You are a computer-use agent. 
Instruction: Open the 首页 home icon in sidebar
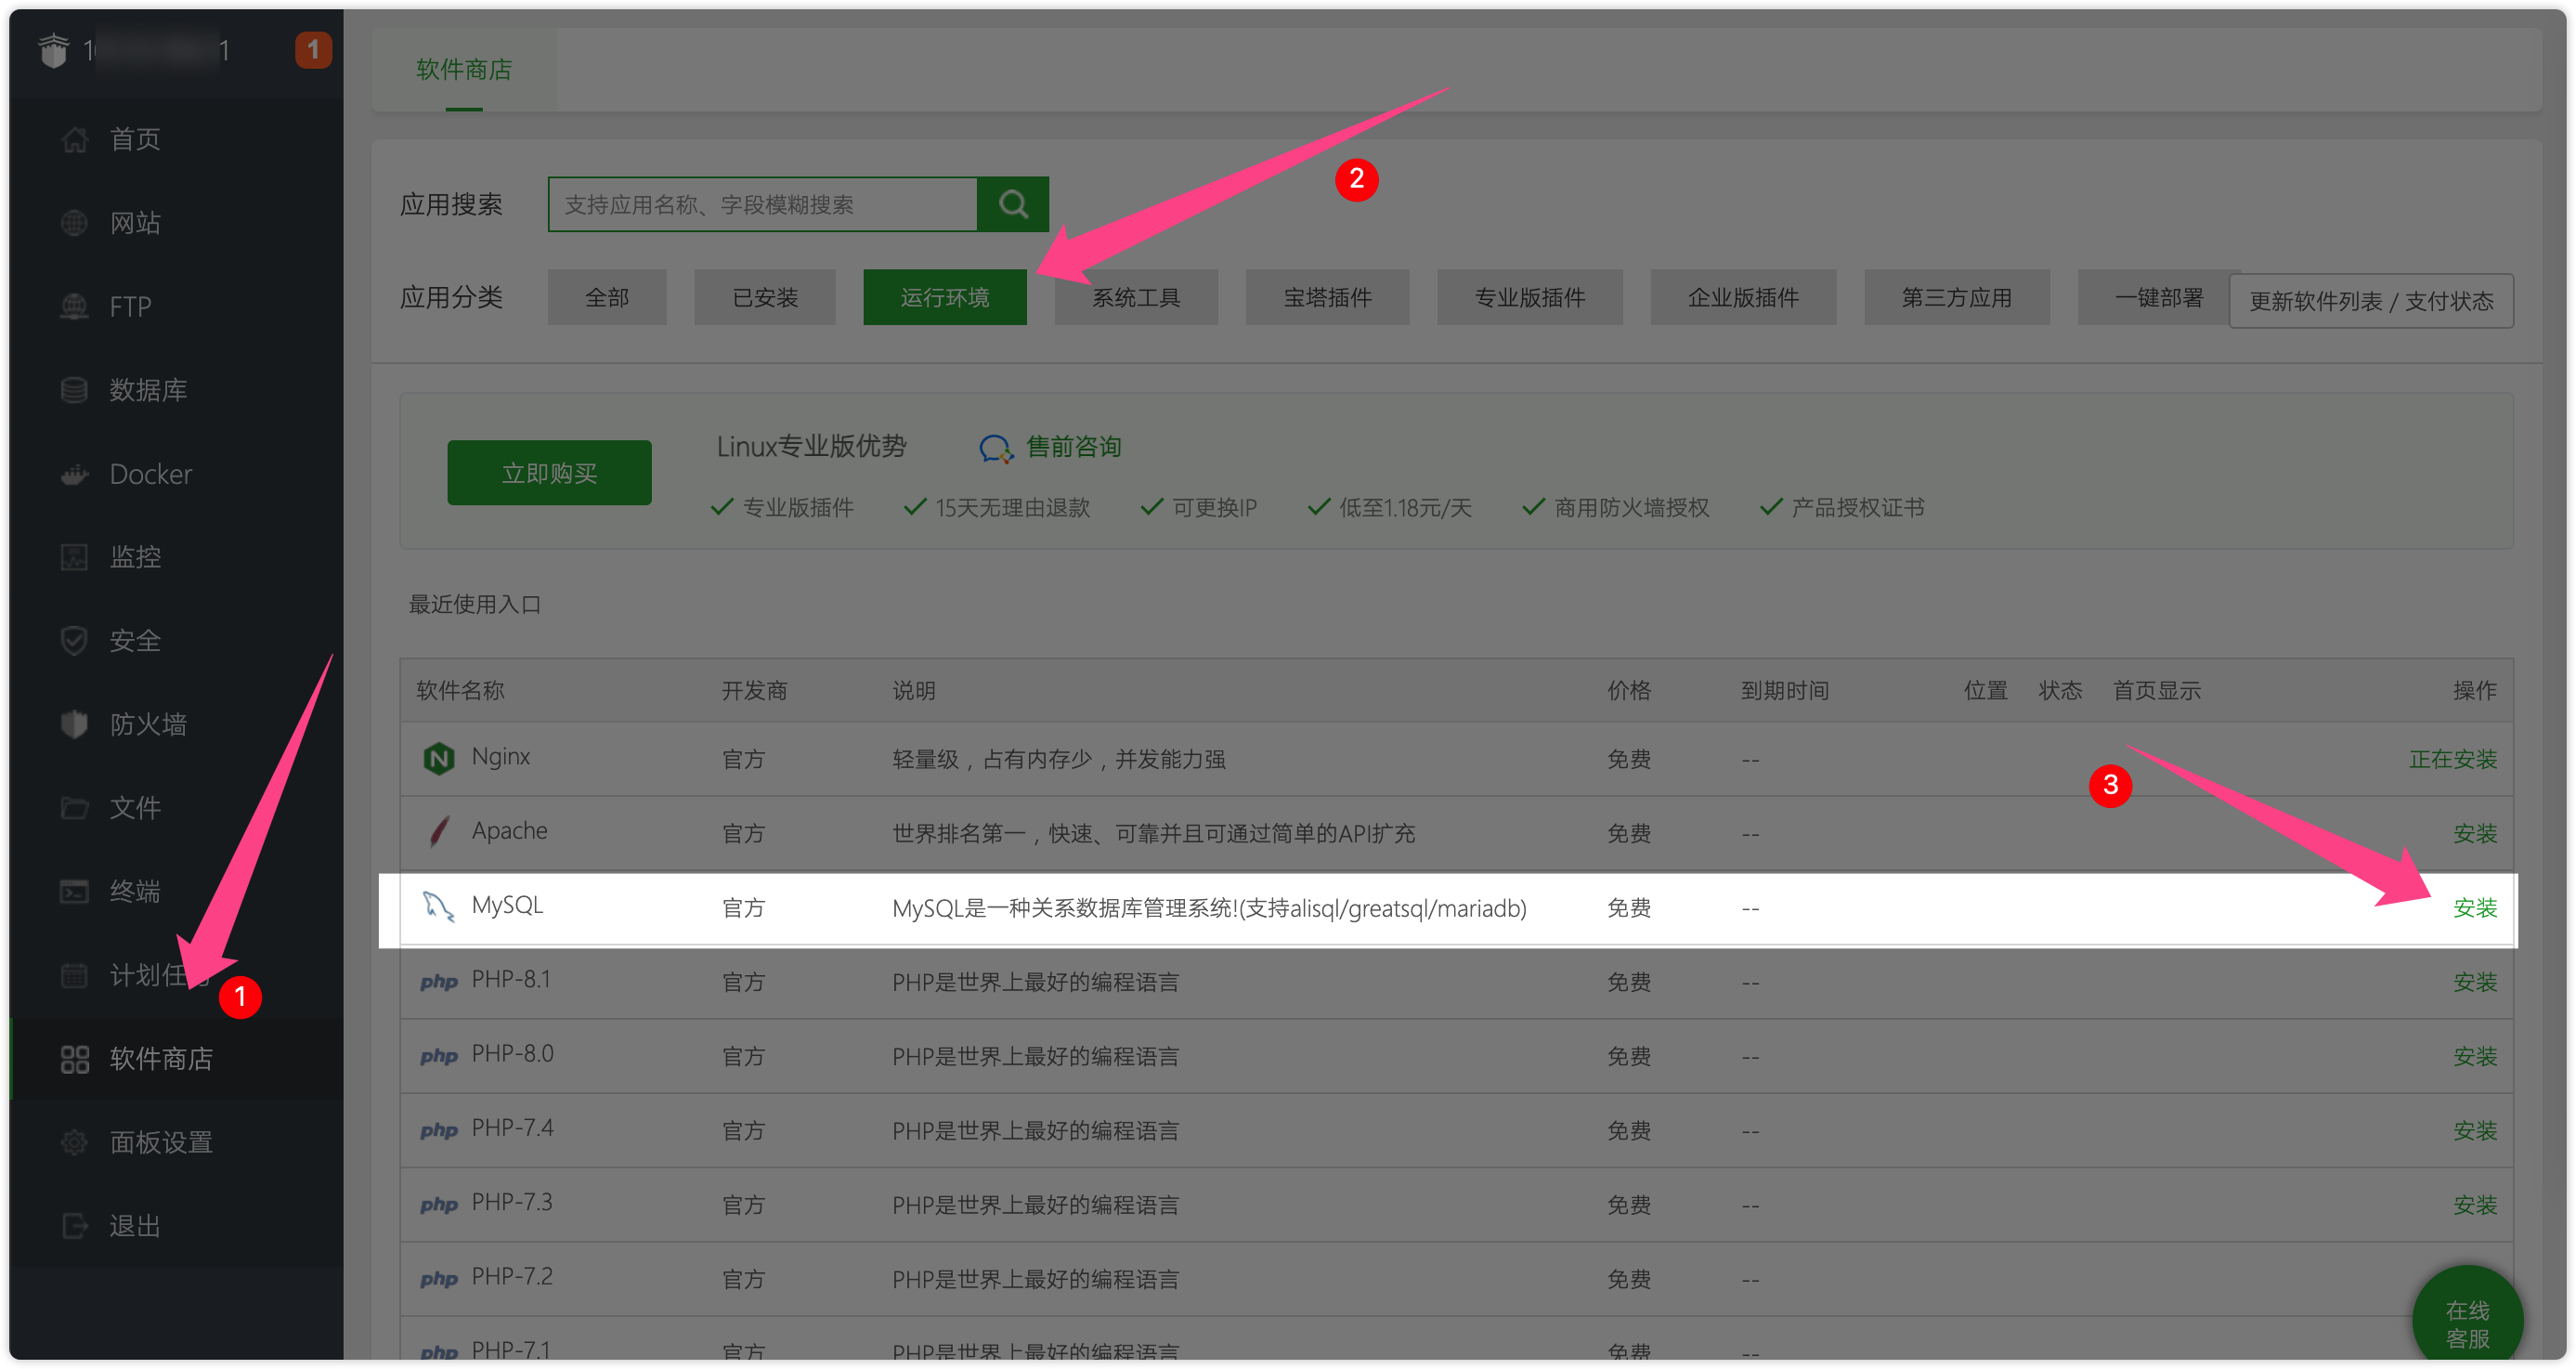click(x=74, y=139)
